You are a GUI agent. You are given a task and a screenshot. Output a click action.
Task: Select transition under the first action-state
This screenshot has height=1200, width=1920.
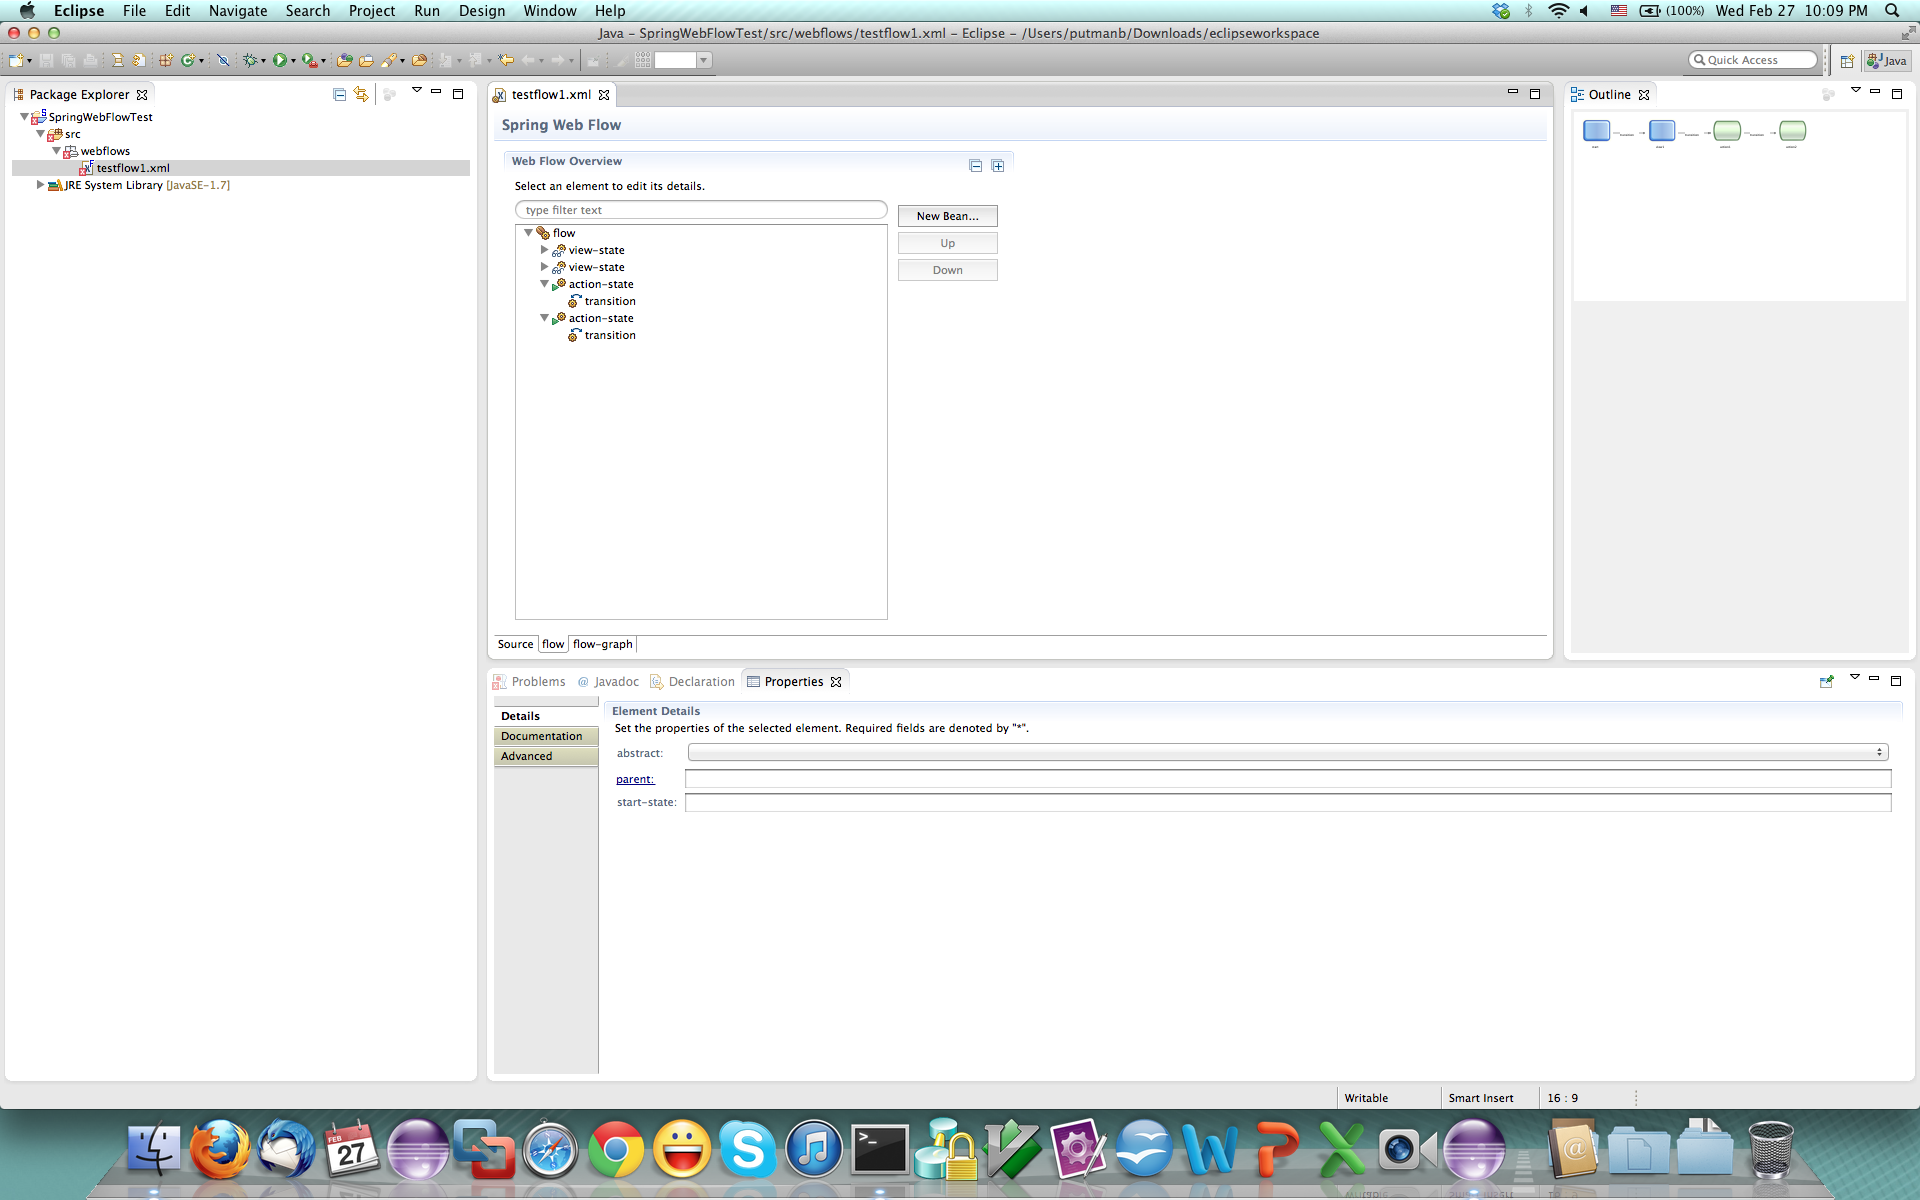[610, 301]
